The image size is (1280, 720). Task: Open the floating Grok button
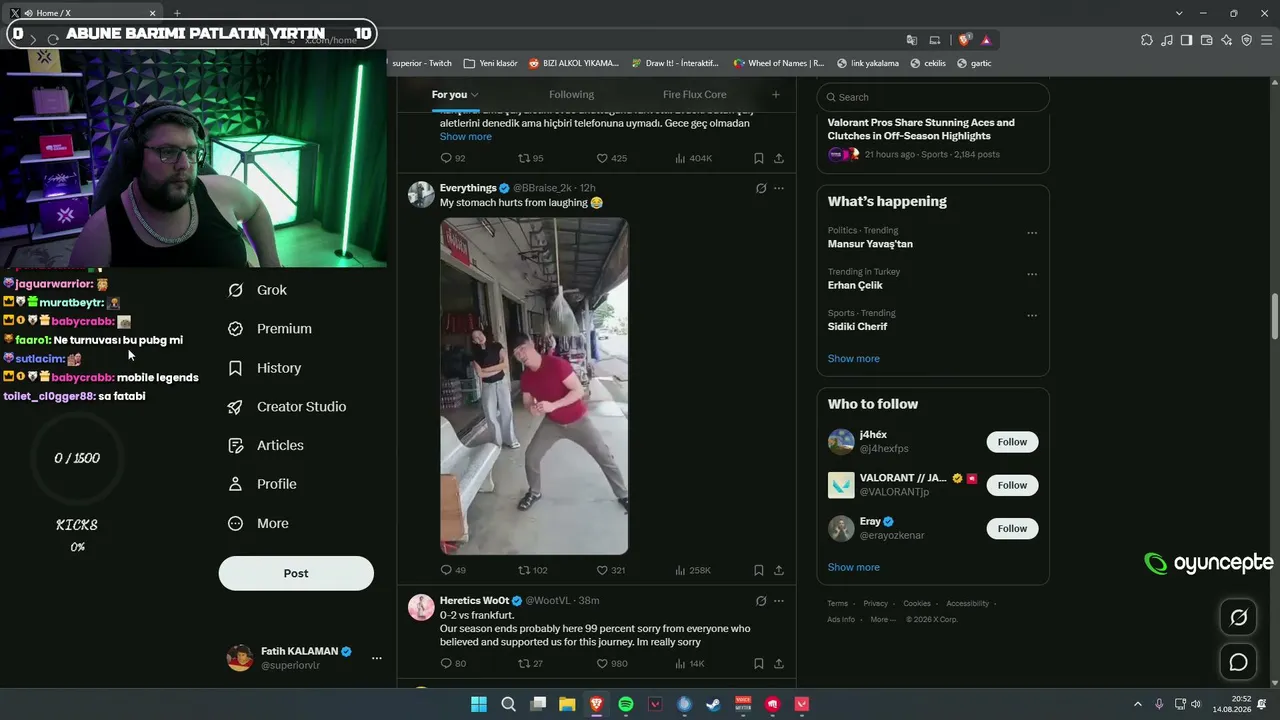click(x=1238, y=618)
